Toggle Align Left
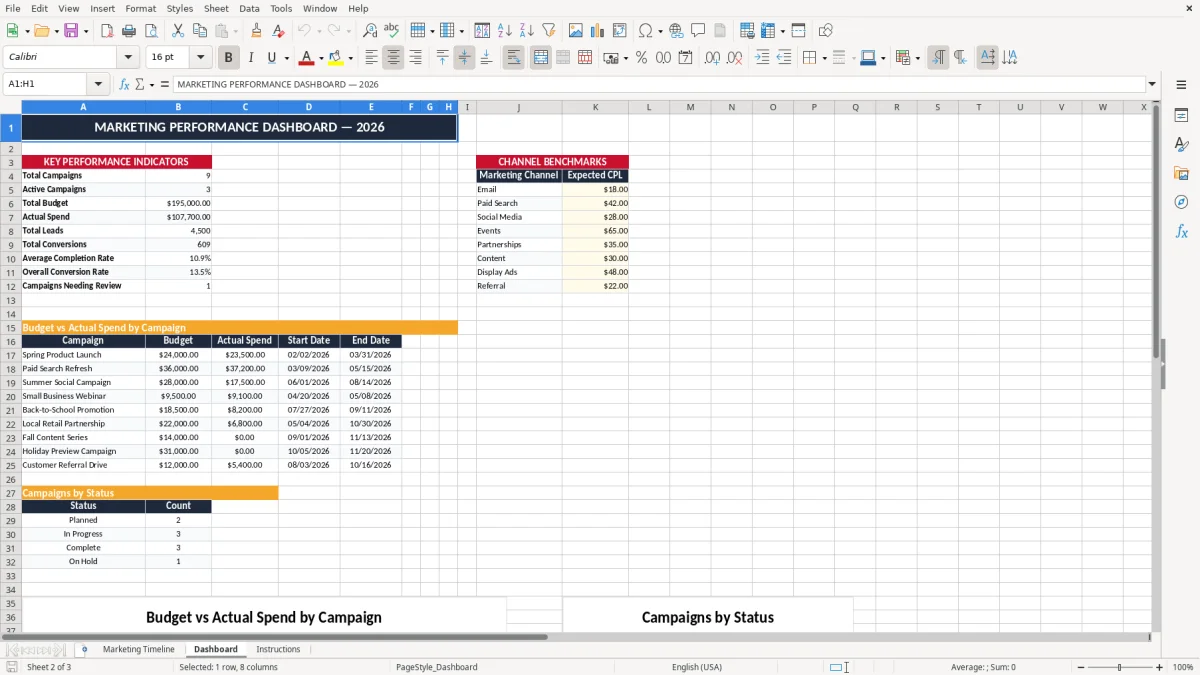Screen dimensions: 1200x675 pyautogui.click(x=371, y=58)
